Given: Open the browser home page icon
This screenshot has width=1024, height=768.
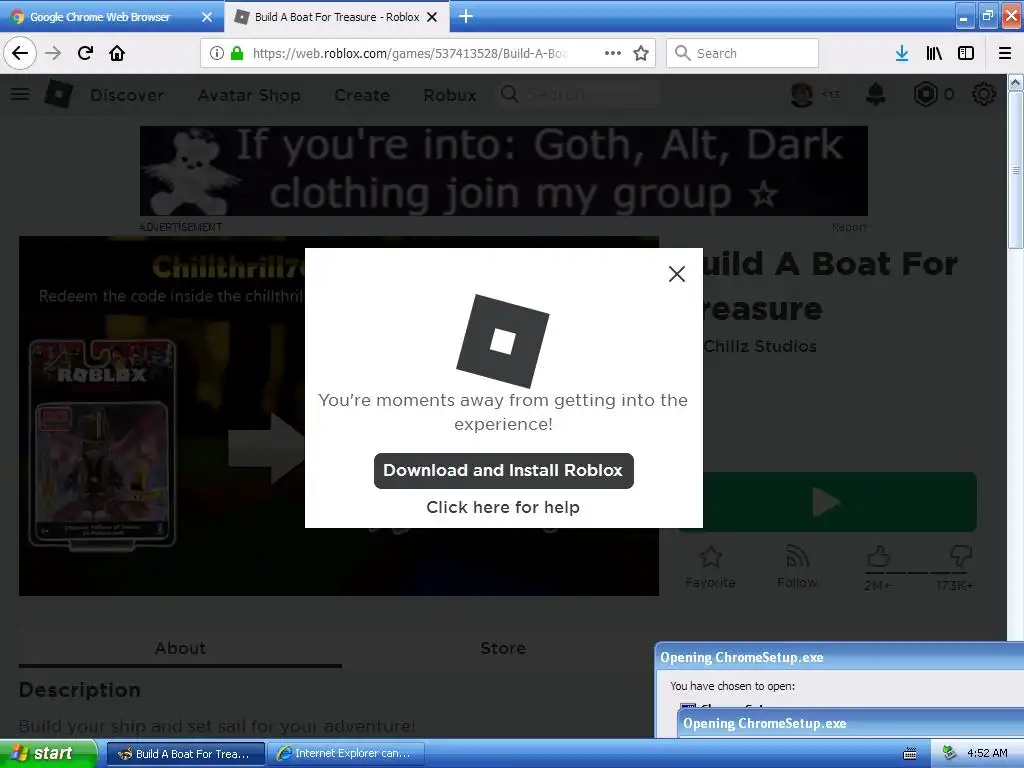Looking at the screenshot, I should click(117, 53).
